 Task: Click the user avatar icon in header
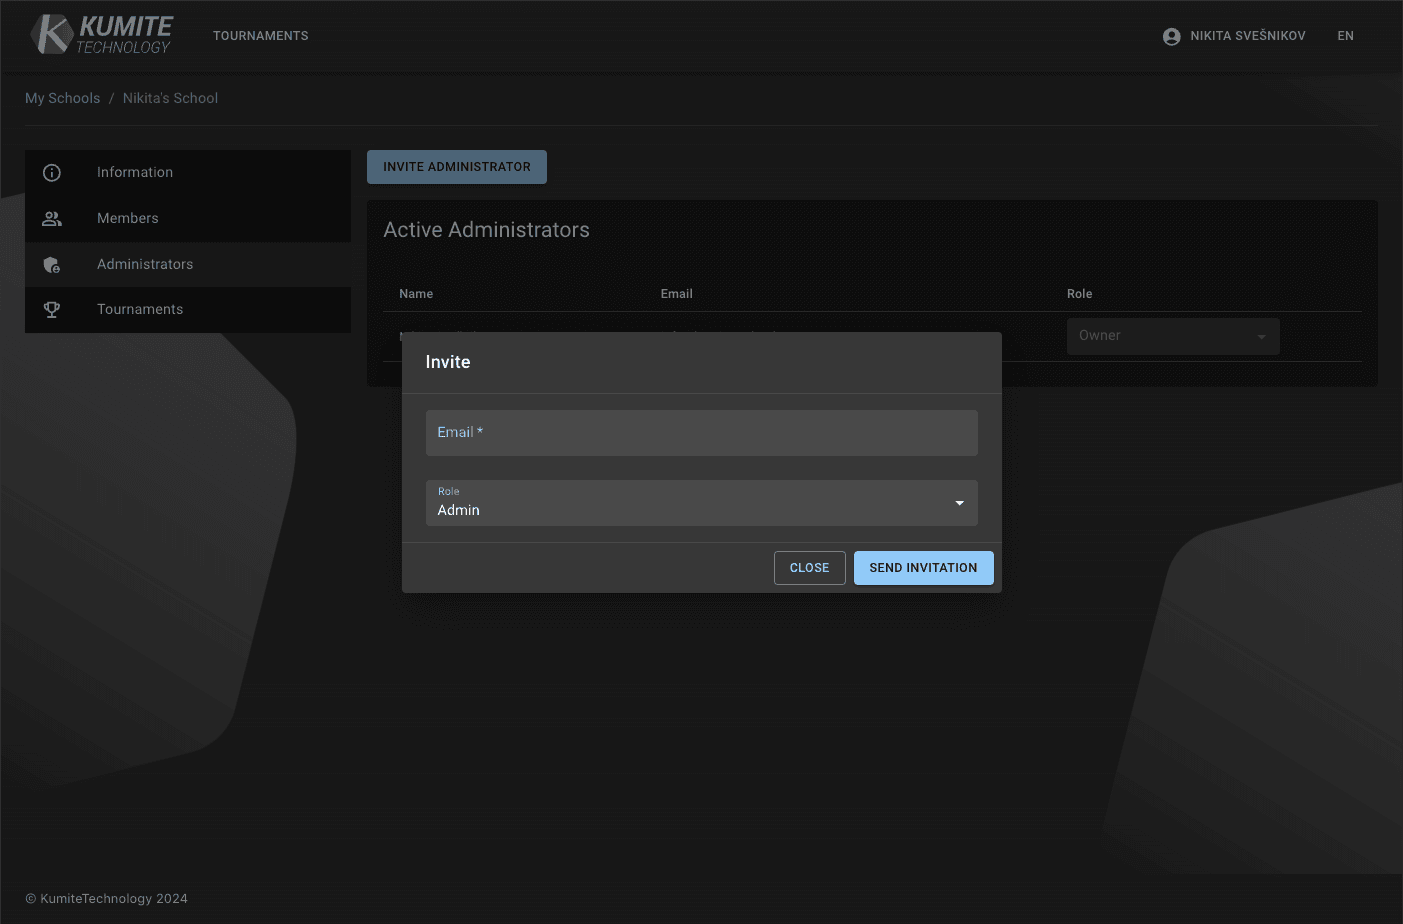click(x=1170, y=35)
